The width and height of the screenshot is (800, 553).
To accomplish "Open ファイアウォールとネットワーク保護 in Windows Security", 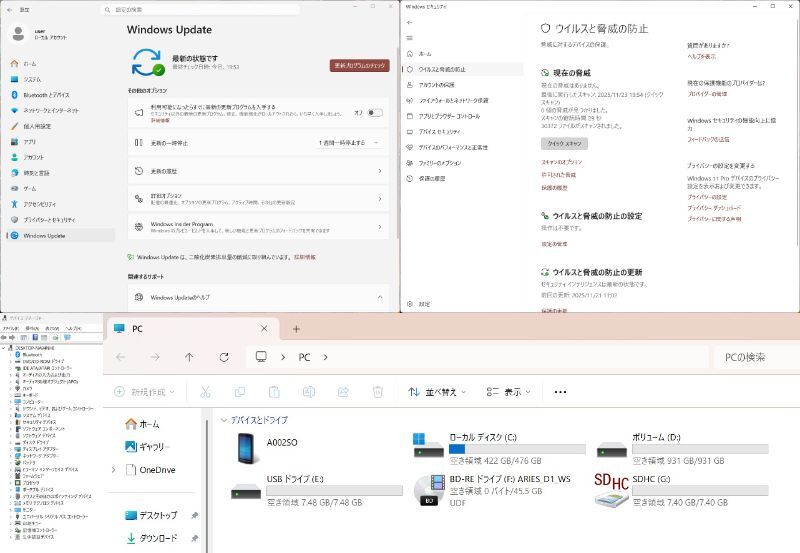I will coord(453,100).
